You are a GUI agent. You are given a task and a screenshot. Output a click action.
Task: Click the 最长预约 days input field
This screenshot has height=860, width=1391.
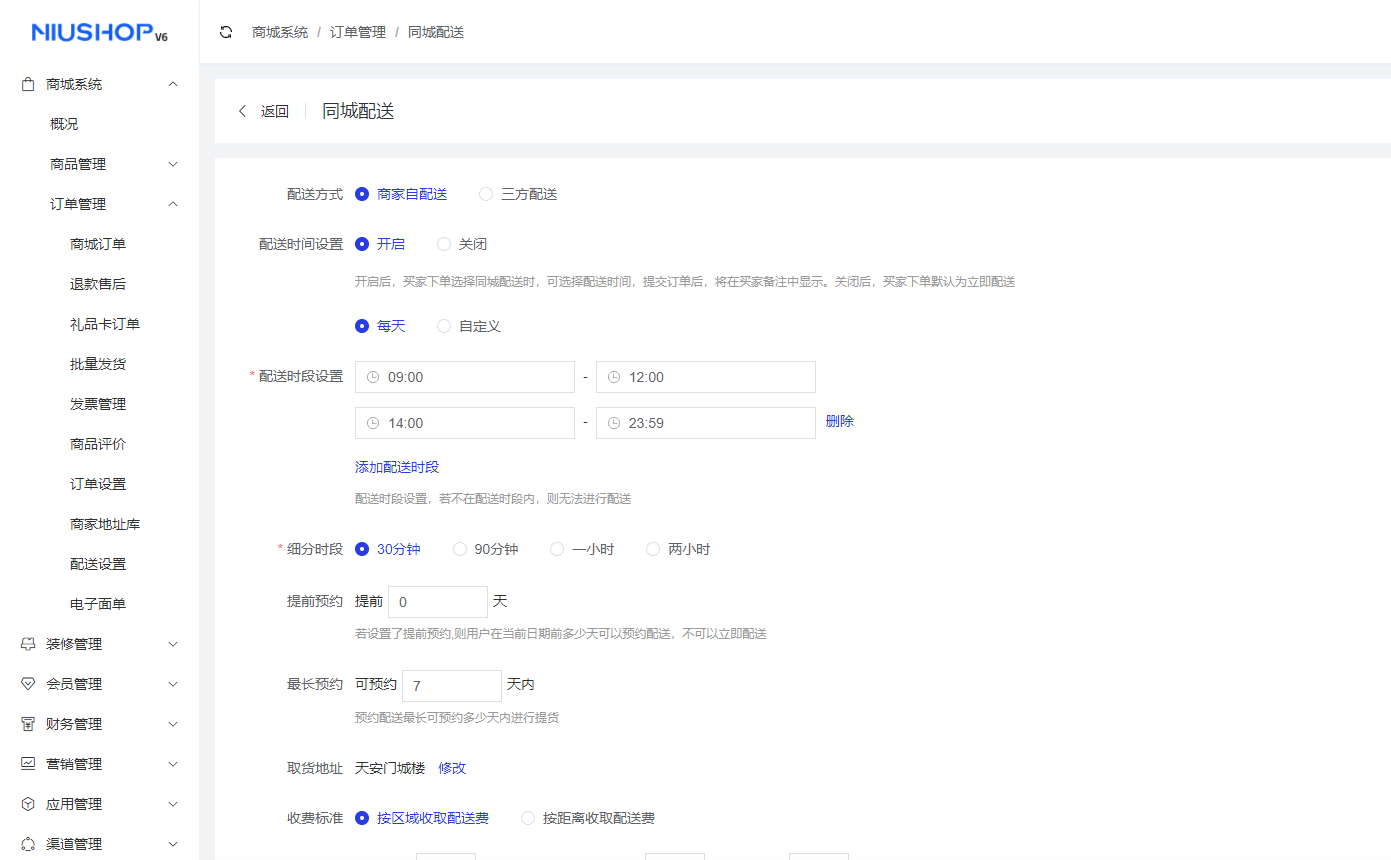tap(450, 685)
